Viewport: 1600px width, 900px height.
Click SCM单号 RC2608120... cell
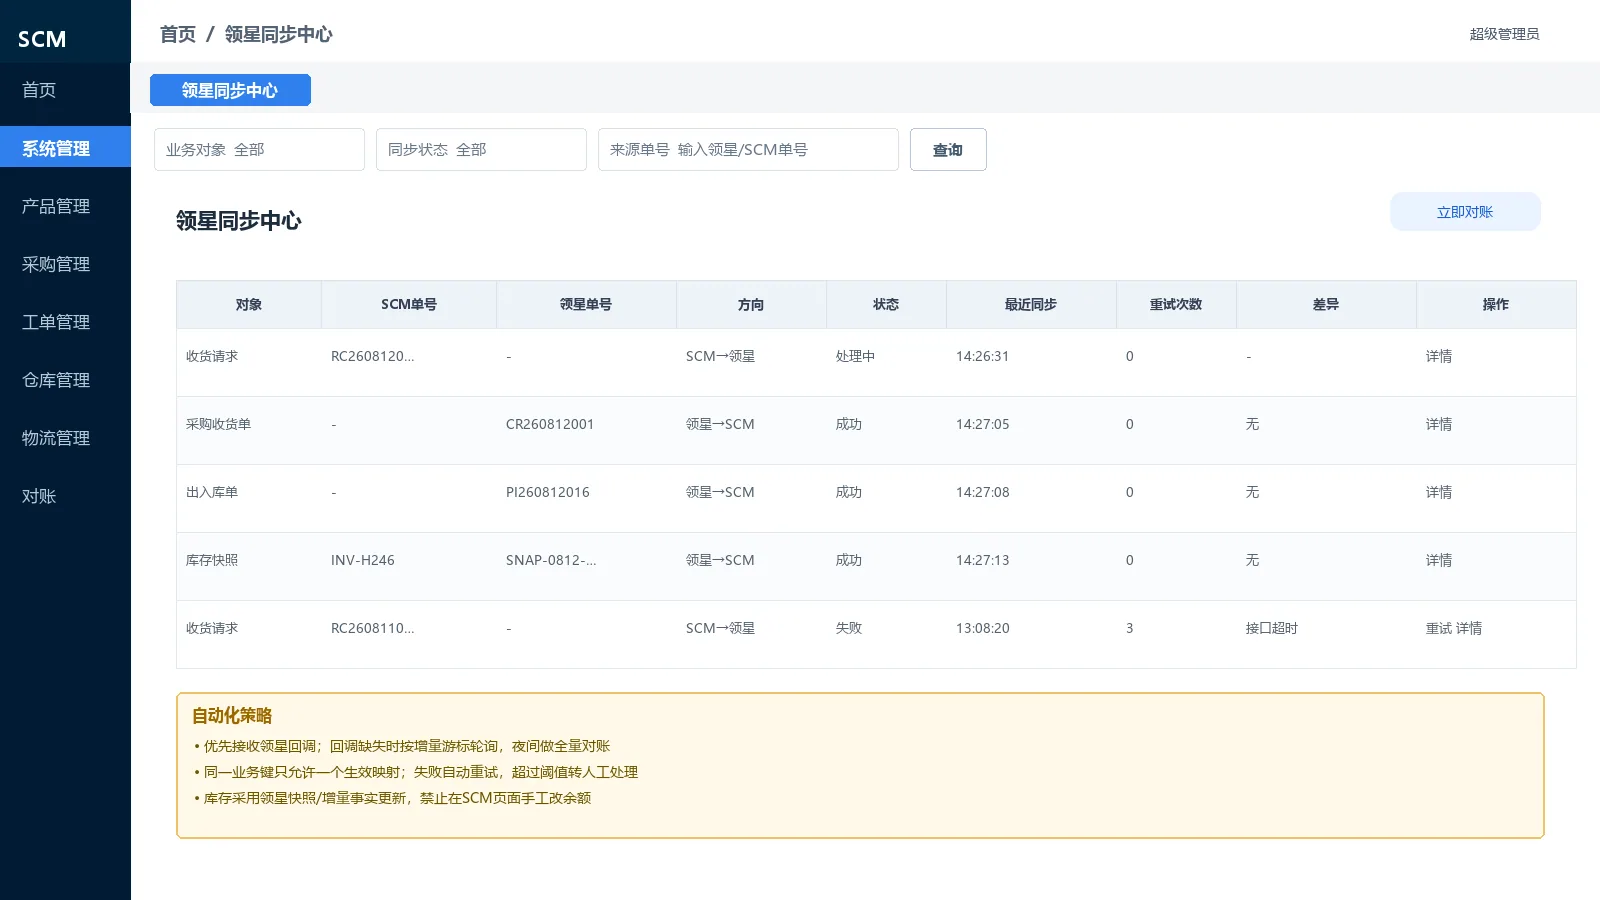pos(372,356)
